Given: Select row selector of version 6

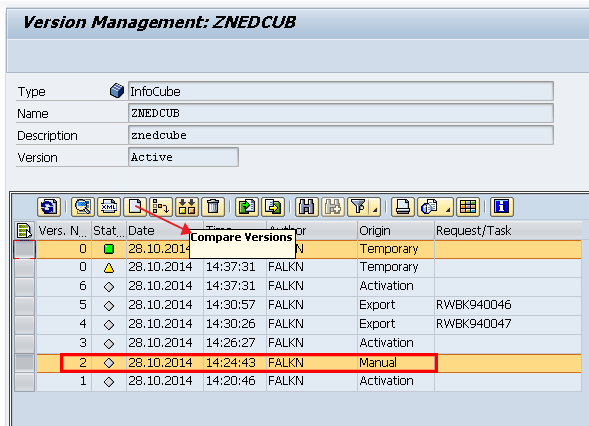Looking at the screenshot, I should 25,287.
